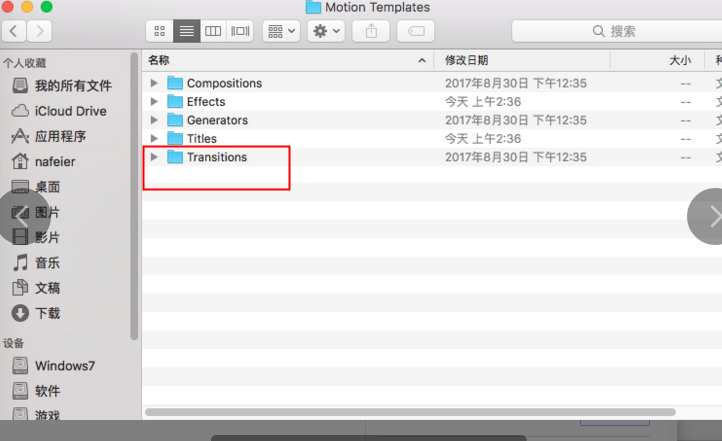Click the Share toolbar button
The height and width of the screenshot is (441, 722).
pos(371,31)
